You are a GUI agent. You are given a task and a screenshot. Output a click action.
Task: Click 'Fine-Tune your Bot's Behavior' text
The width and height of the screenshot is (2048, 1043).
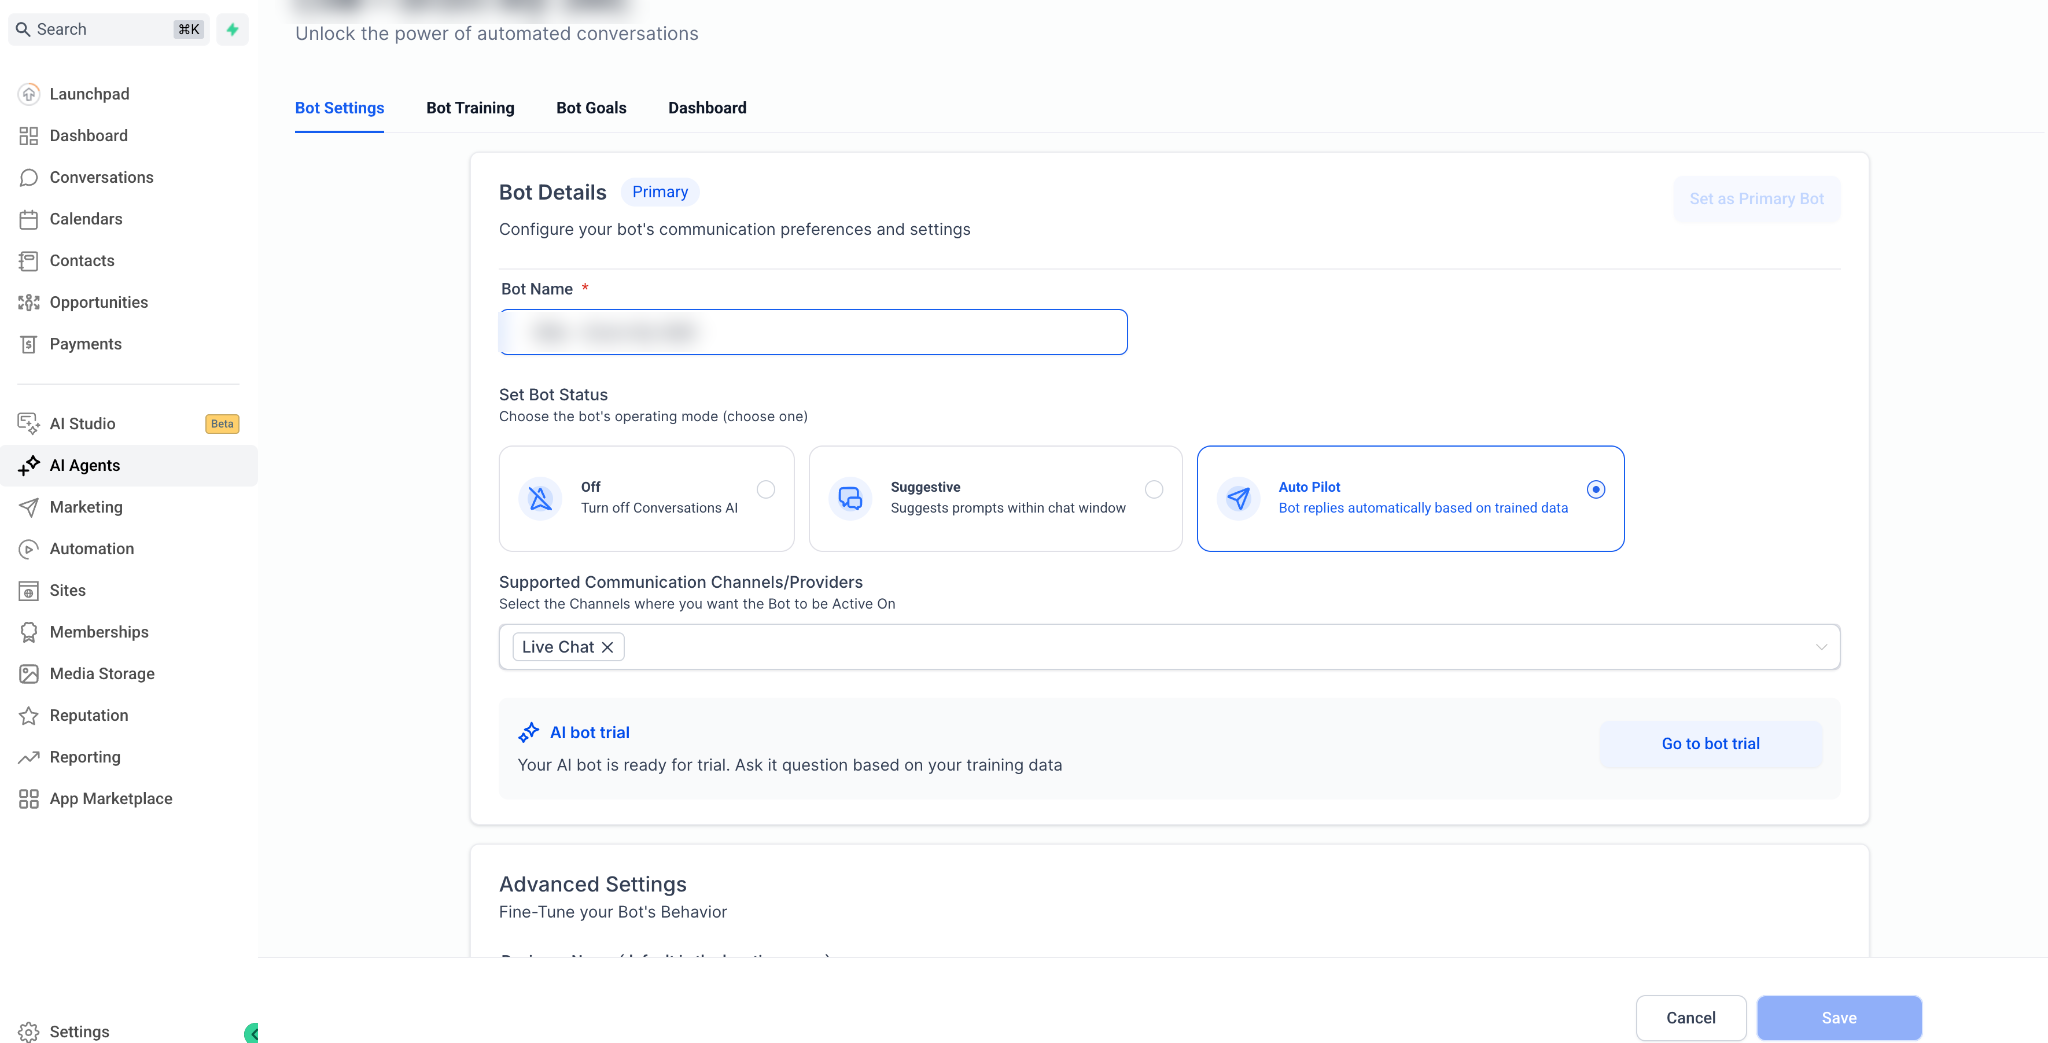[x=612, y=912]
